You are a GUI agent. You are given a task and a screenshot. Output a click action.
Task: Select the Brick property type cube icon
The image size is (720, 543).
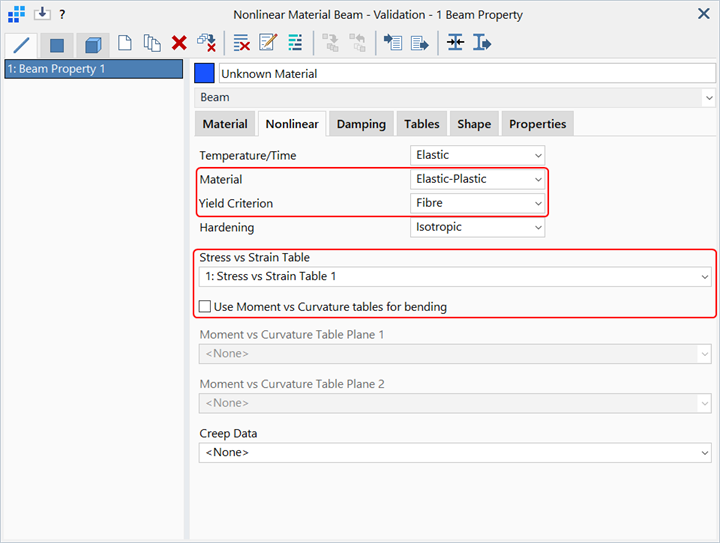tap(93, 45)
